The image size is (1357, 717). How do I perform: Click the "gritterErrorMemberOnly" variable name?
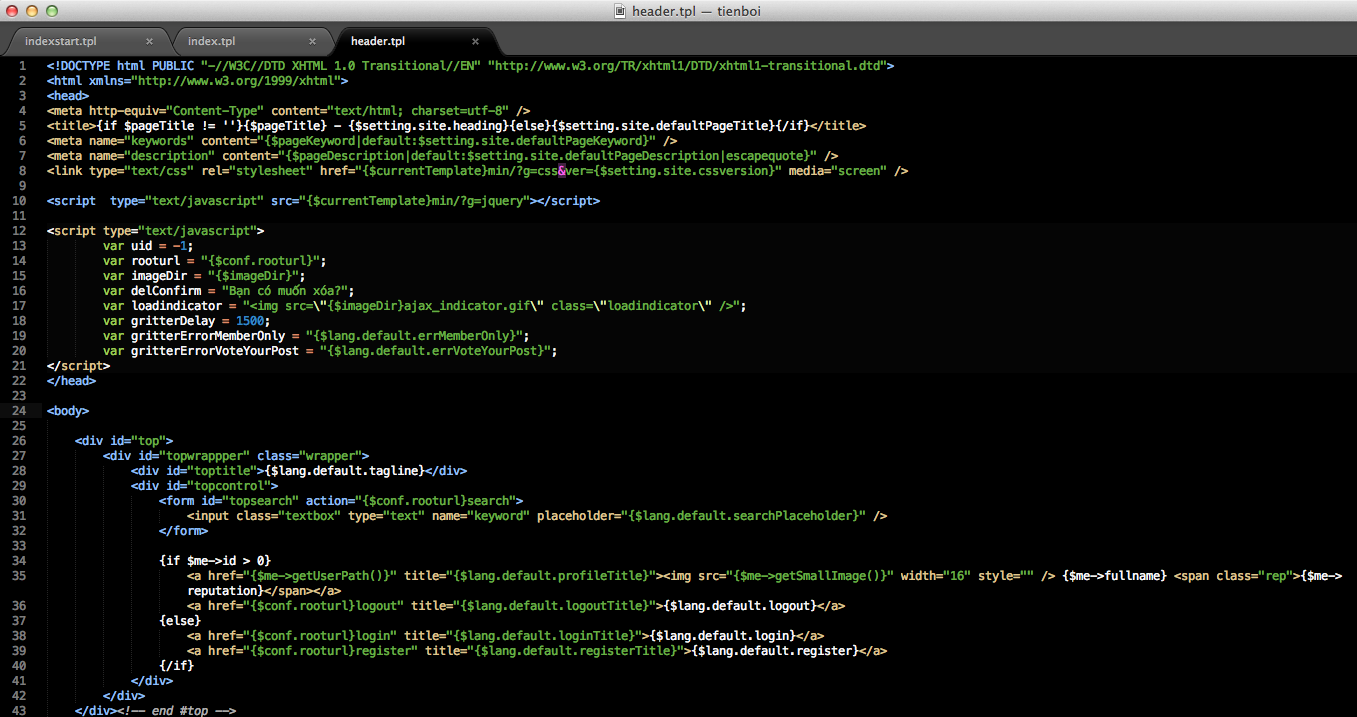[x=208, y=336]
